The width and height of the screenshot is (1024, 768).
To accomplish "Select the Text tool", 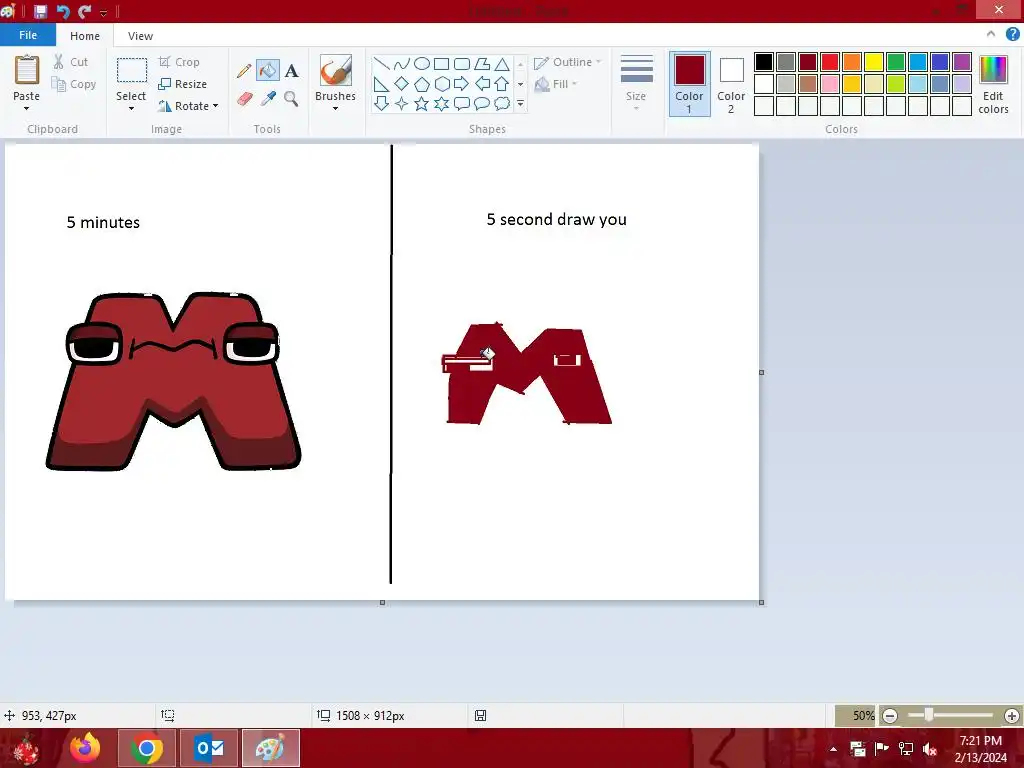I will coord(291,71).
